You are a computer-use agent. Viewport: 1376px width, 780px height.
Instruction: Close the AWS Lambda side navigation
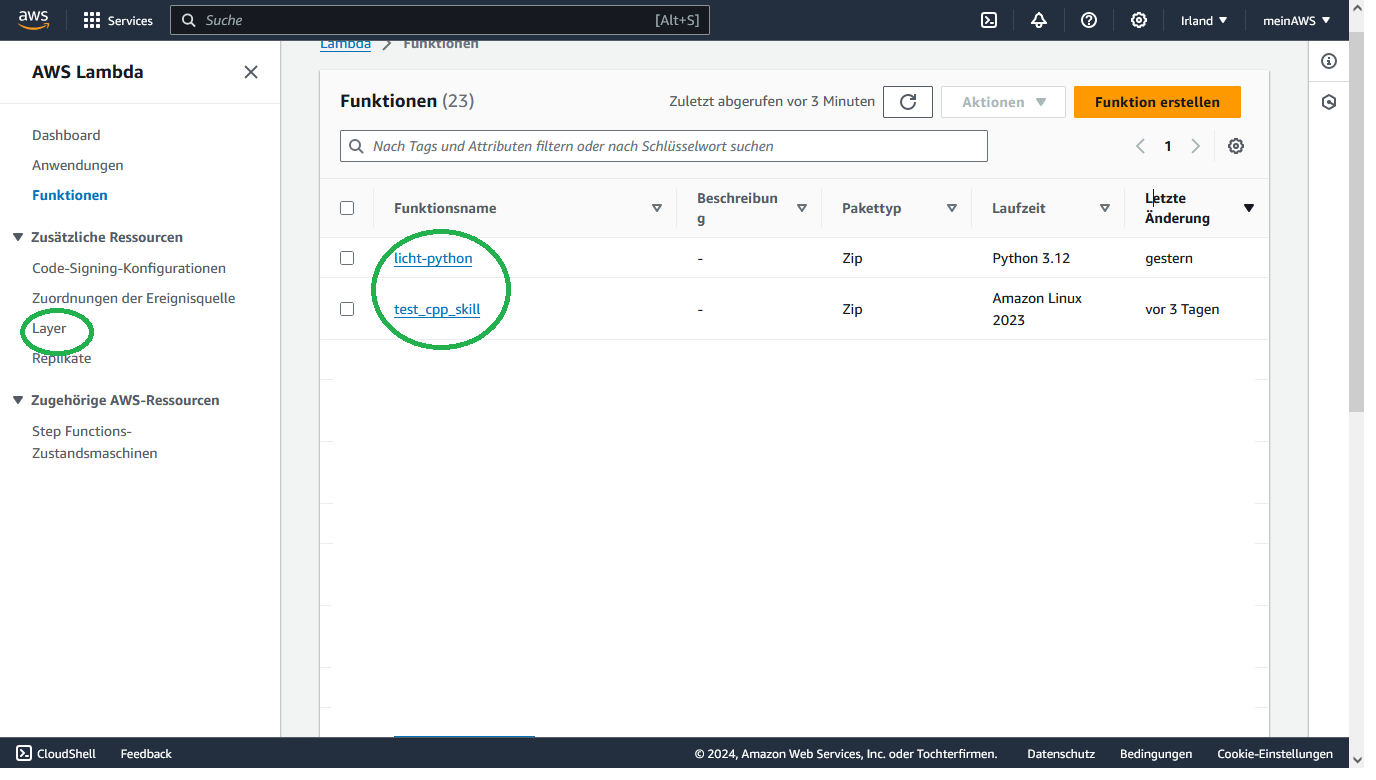pyautogui.click(x=251, y=72)
